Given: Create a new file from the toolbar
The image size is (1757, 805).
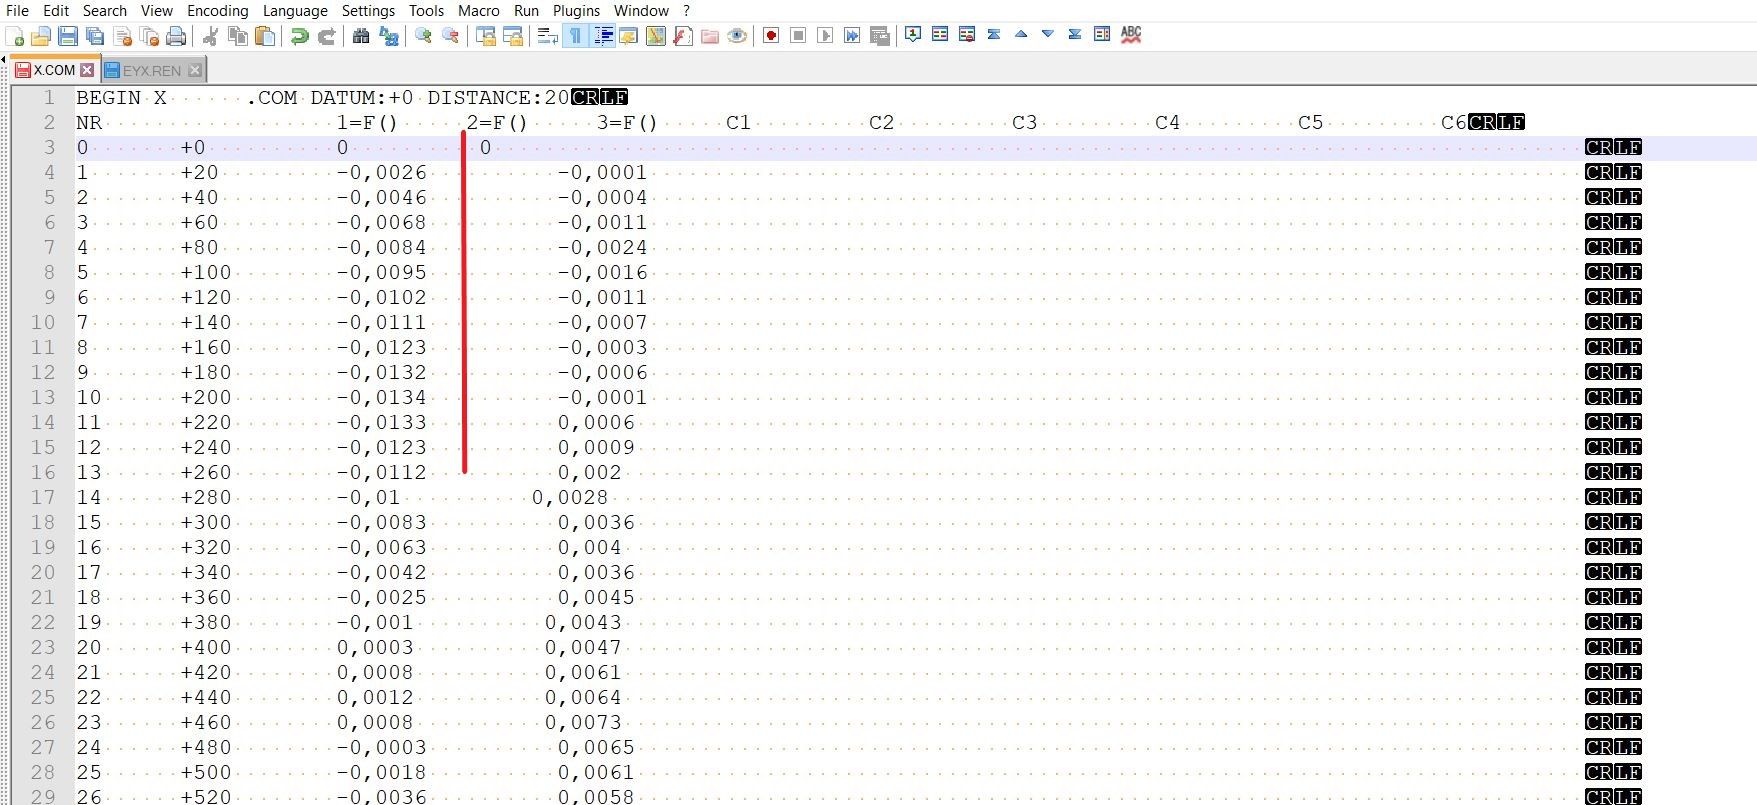Looking at the screenshot, I should [x=15, y=37].
